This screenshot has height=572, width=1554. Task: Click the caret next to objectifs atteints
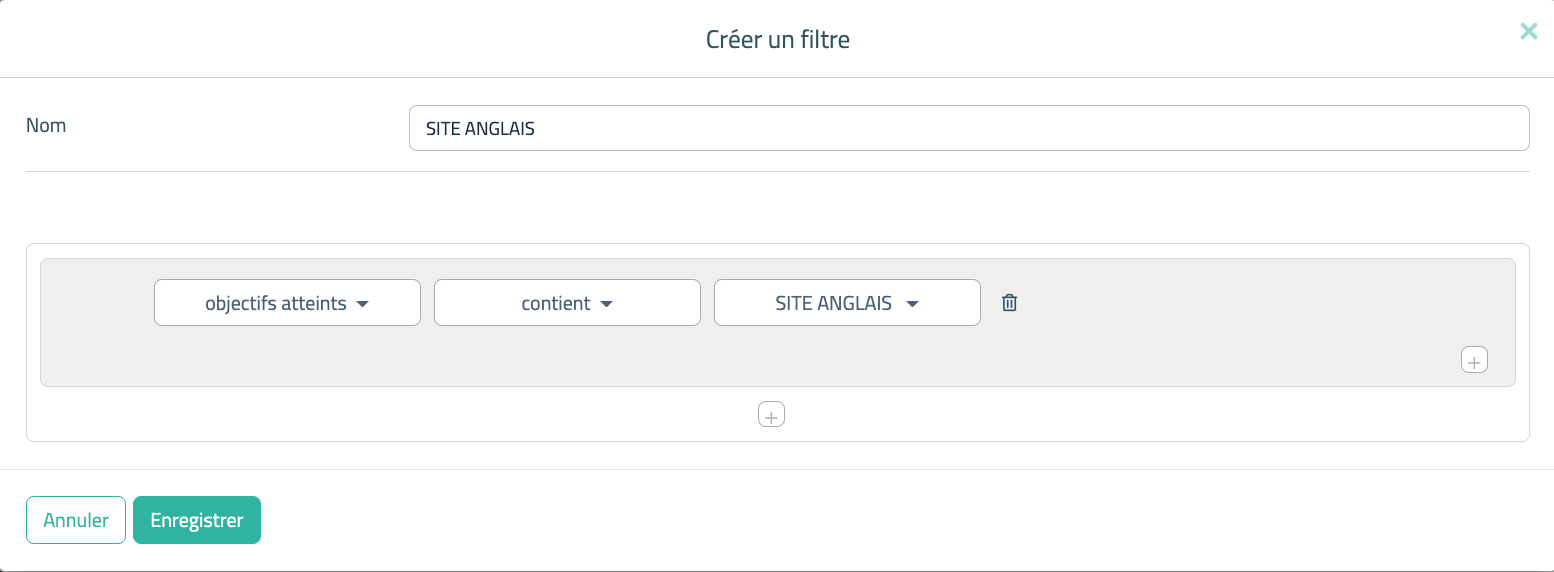point(363,304)
